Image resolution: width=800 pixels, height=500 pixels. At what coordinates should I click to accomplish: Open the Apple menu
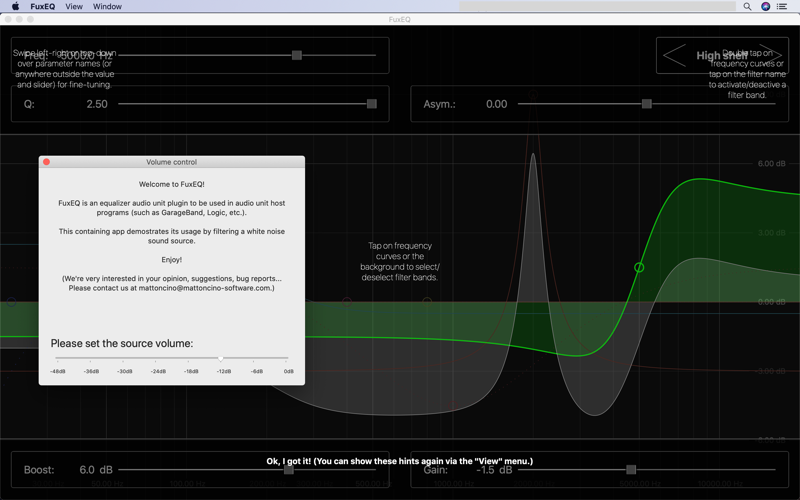pyautogui.click(x=15, y=7)
